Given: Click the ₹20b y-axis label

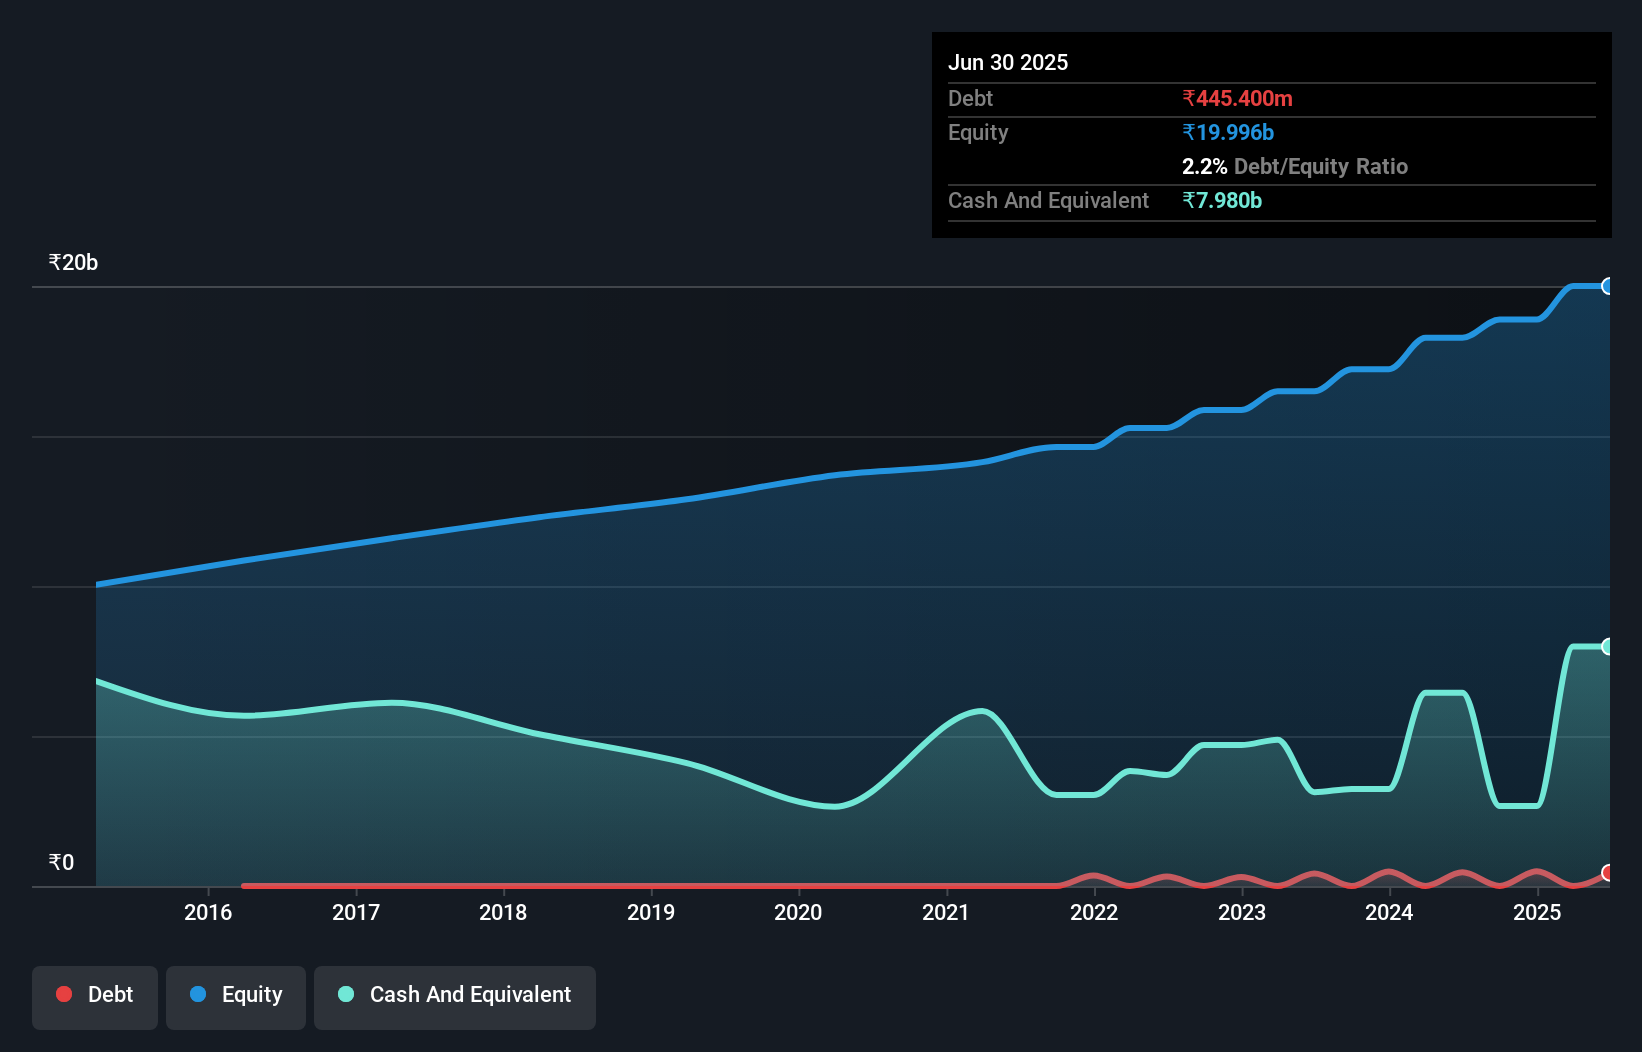Looking at the screenshot, I should coord(73,263).
